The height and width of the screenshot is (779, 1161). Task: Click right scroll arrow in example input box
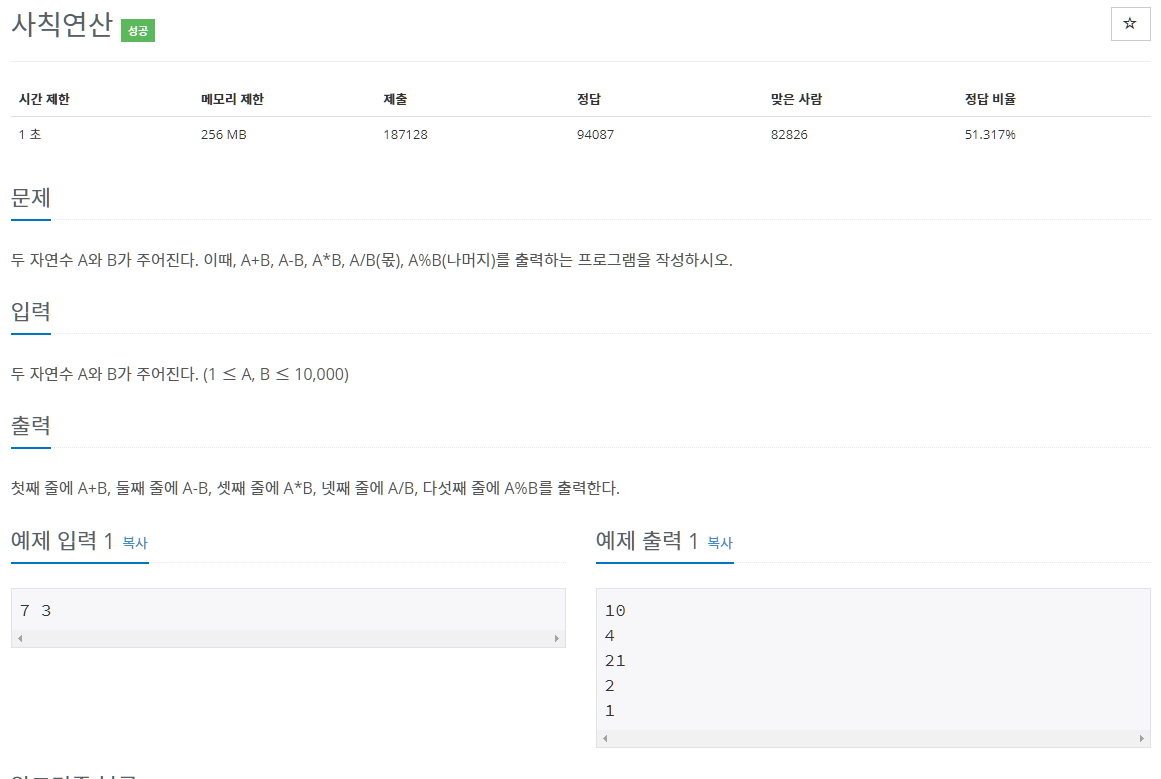(x=557, y=638)
